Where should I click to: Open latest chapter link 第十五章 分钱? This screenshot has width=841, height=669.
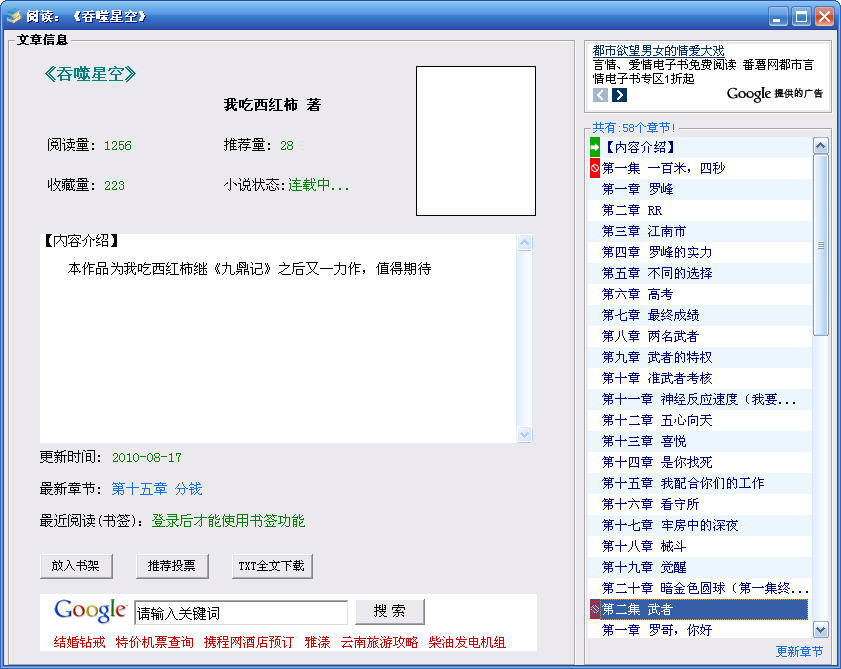click(157, 489)
